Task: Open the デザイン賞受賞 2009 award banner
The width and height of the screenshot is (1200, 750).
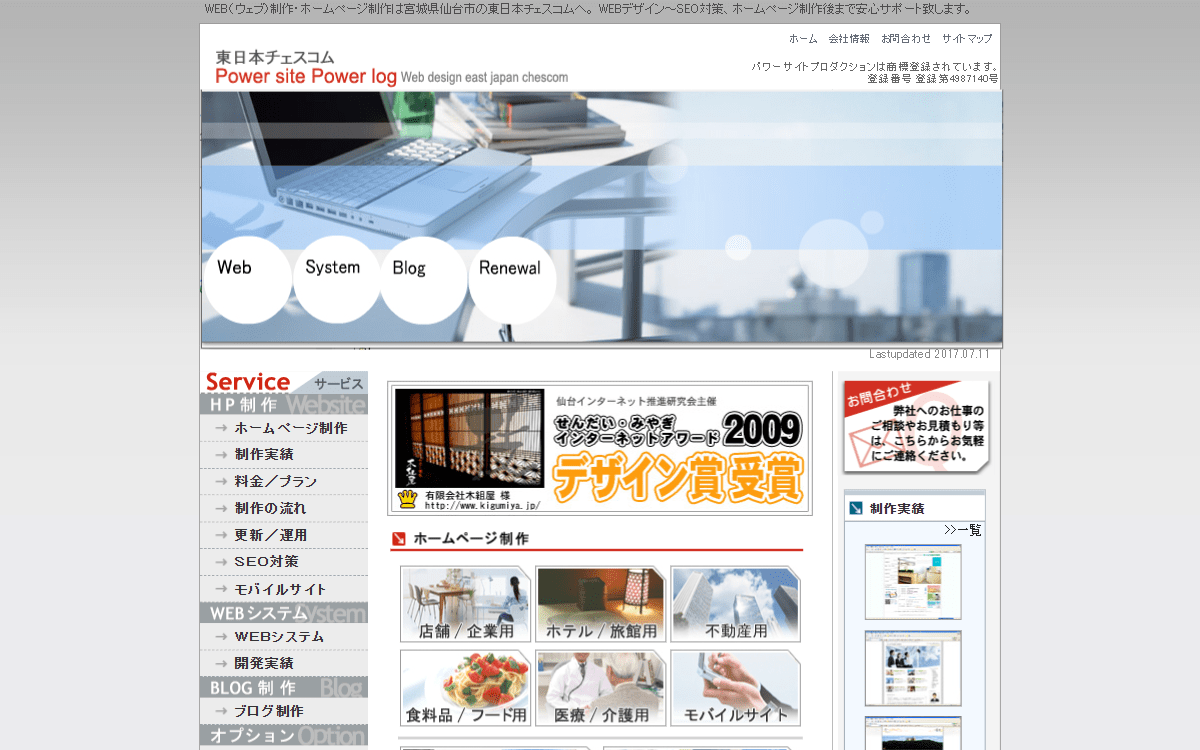Action: [600, 448]
